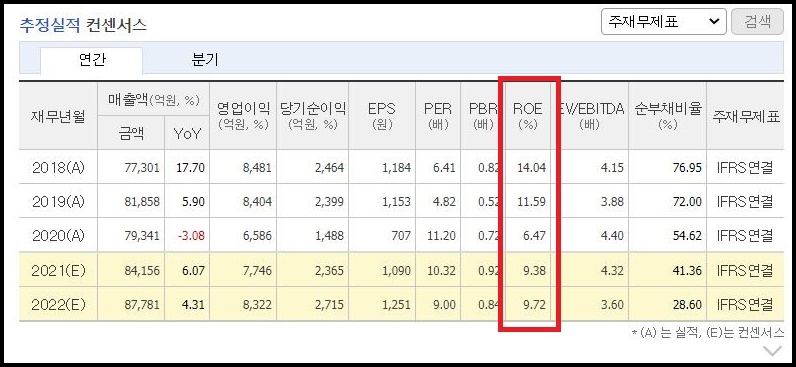
Task: Click EPS value 1,251
Action: click(x=396, y=305)
